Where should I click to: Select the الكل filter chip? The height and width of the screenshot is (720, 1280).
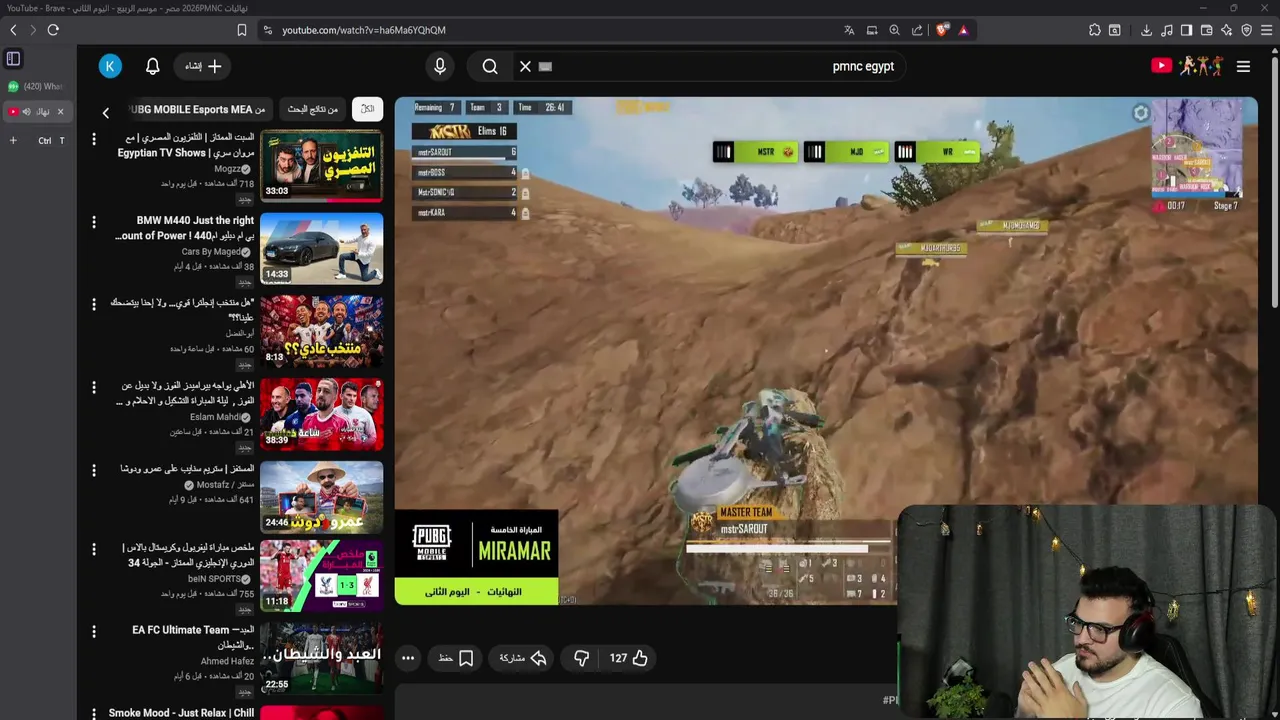[367, 109]
